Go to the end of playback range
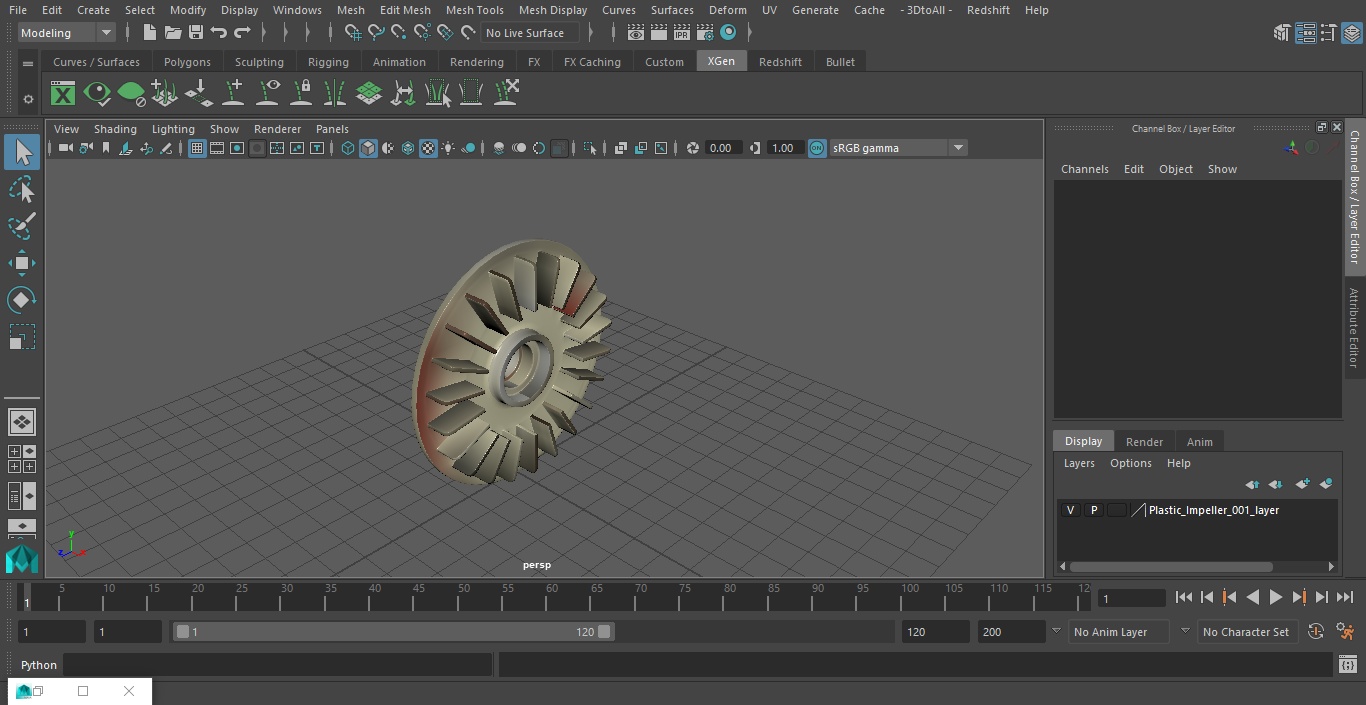 tap(1345, 597)
